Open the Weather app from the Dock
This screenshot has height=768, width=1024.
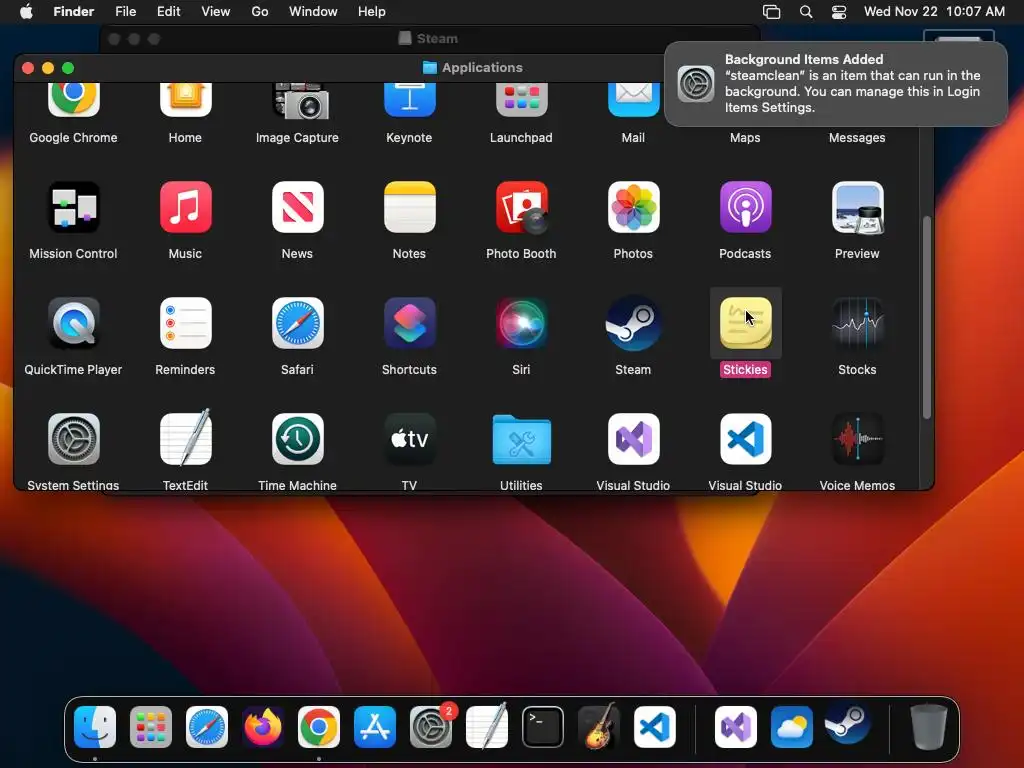pos(792,727)
